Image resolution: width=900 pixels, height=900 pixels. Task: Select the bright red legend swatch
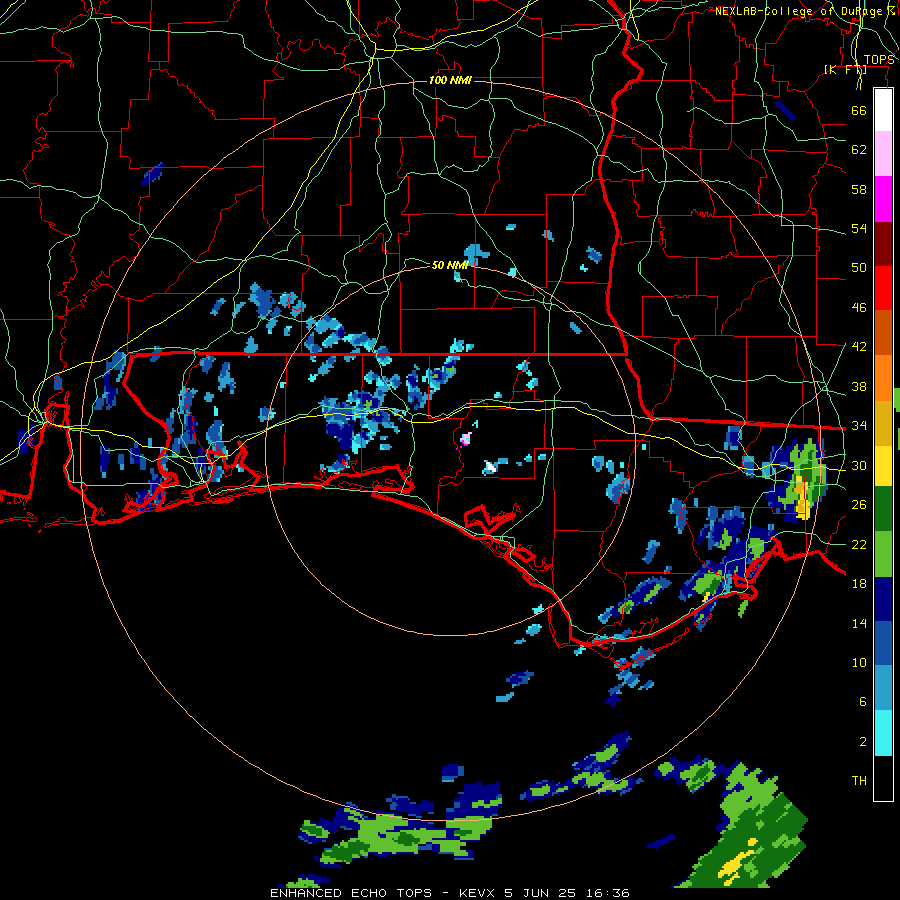click(x=883, y=288)
